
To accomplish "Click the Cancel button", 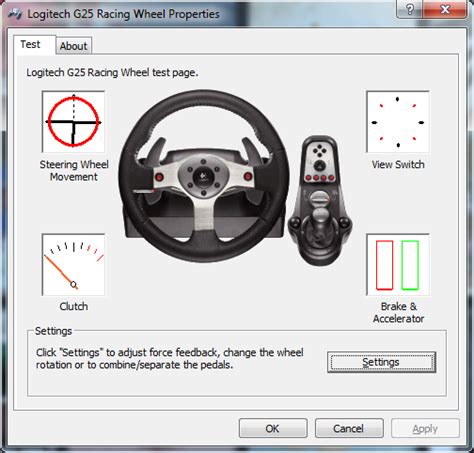I will (349, 428).
